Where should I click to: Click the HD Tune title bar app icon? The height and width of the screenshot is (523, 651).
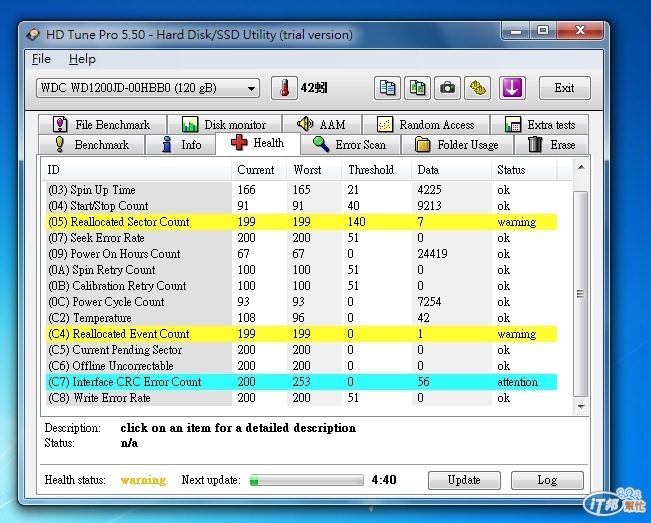(33, 34)
